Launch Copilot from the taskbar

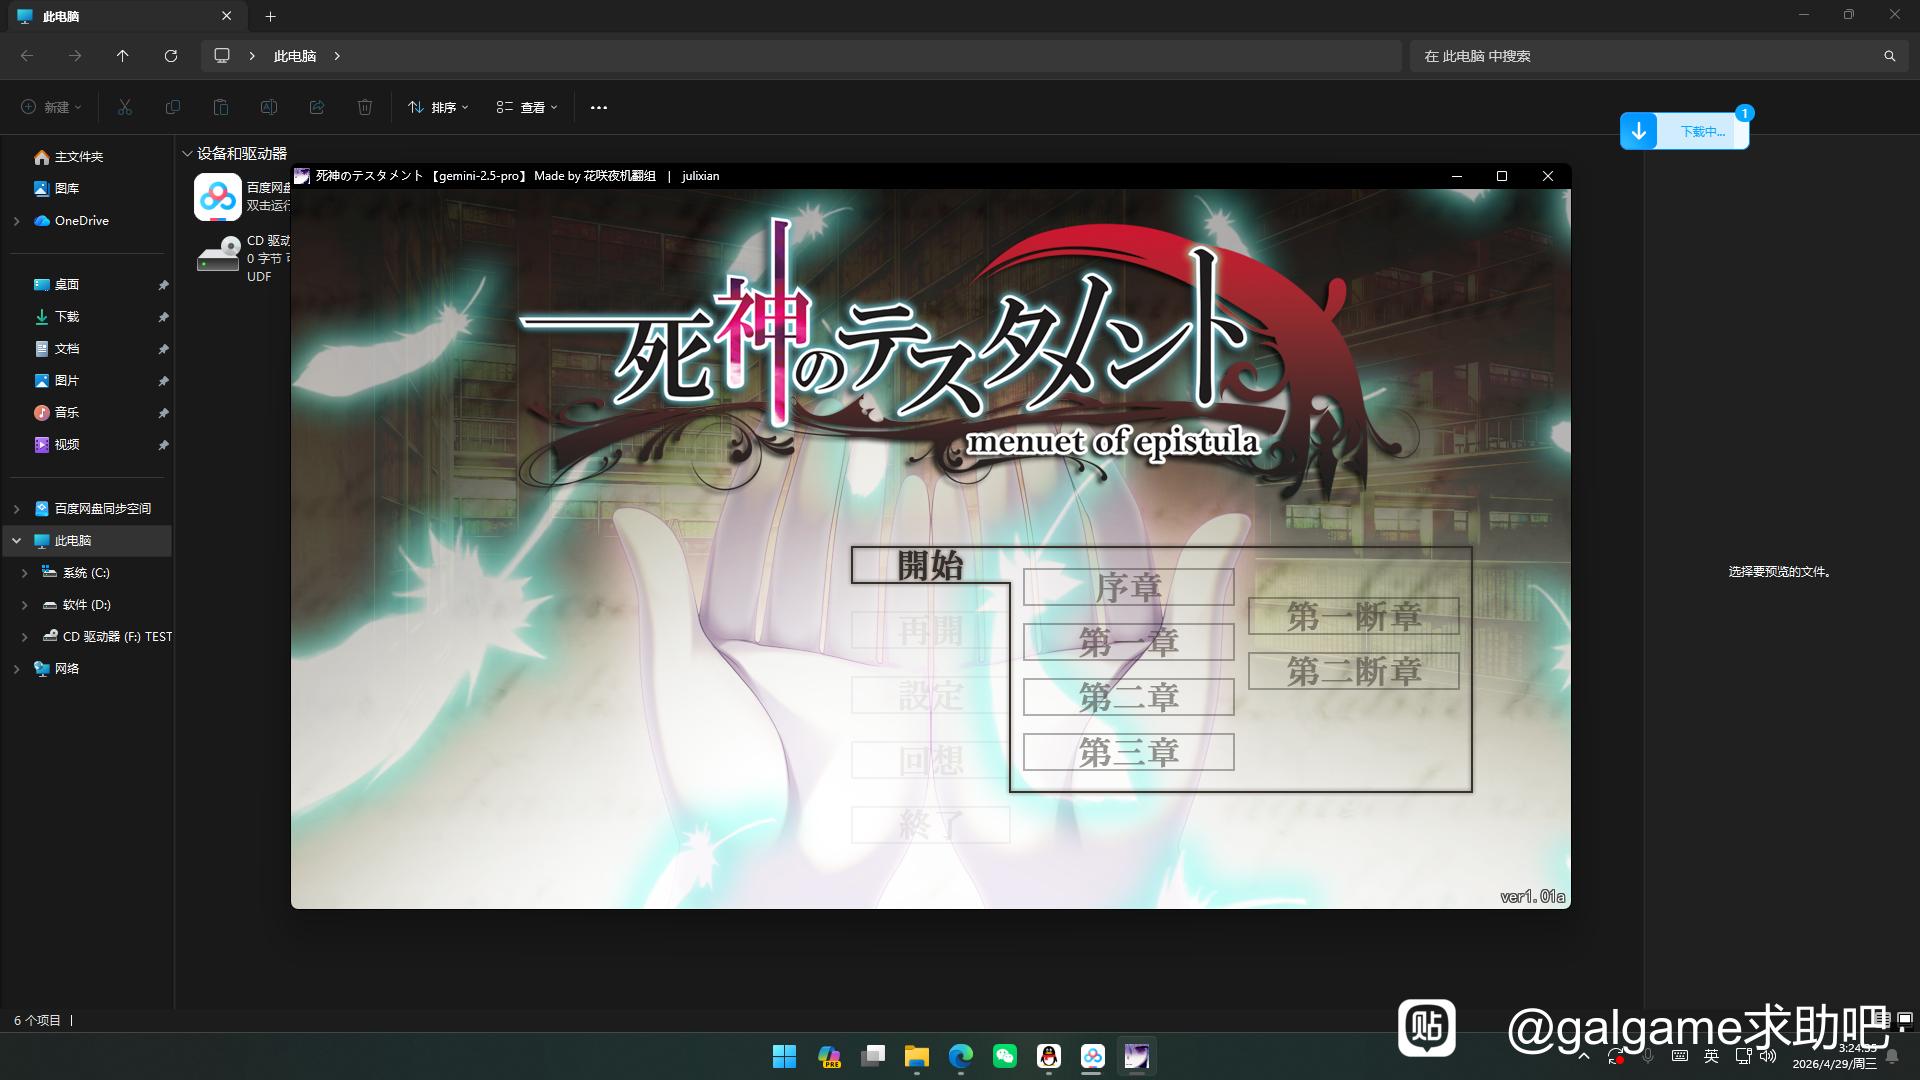[x=829, y=1056]
